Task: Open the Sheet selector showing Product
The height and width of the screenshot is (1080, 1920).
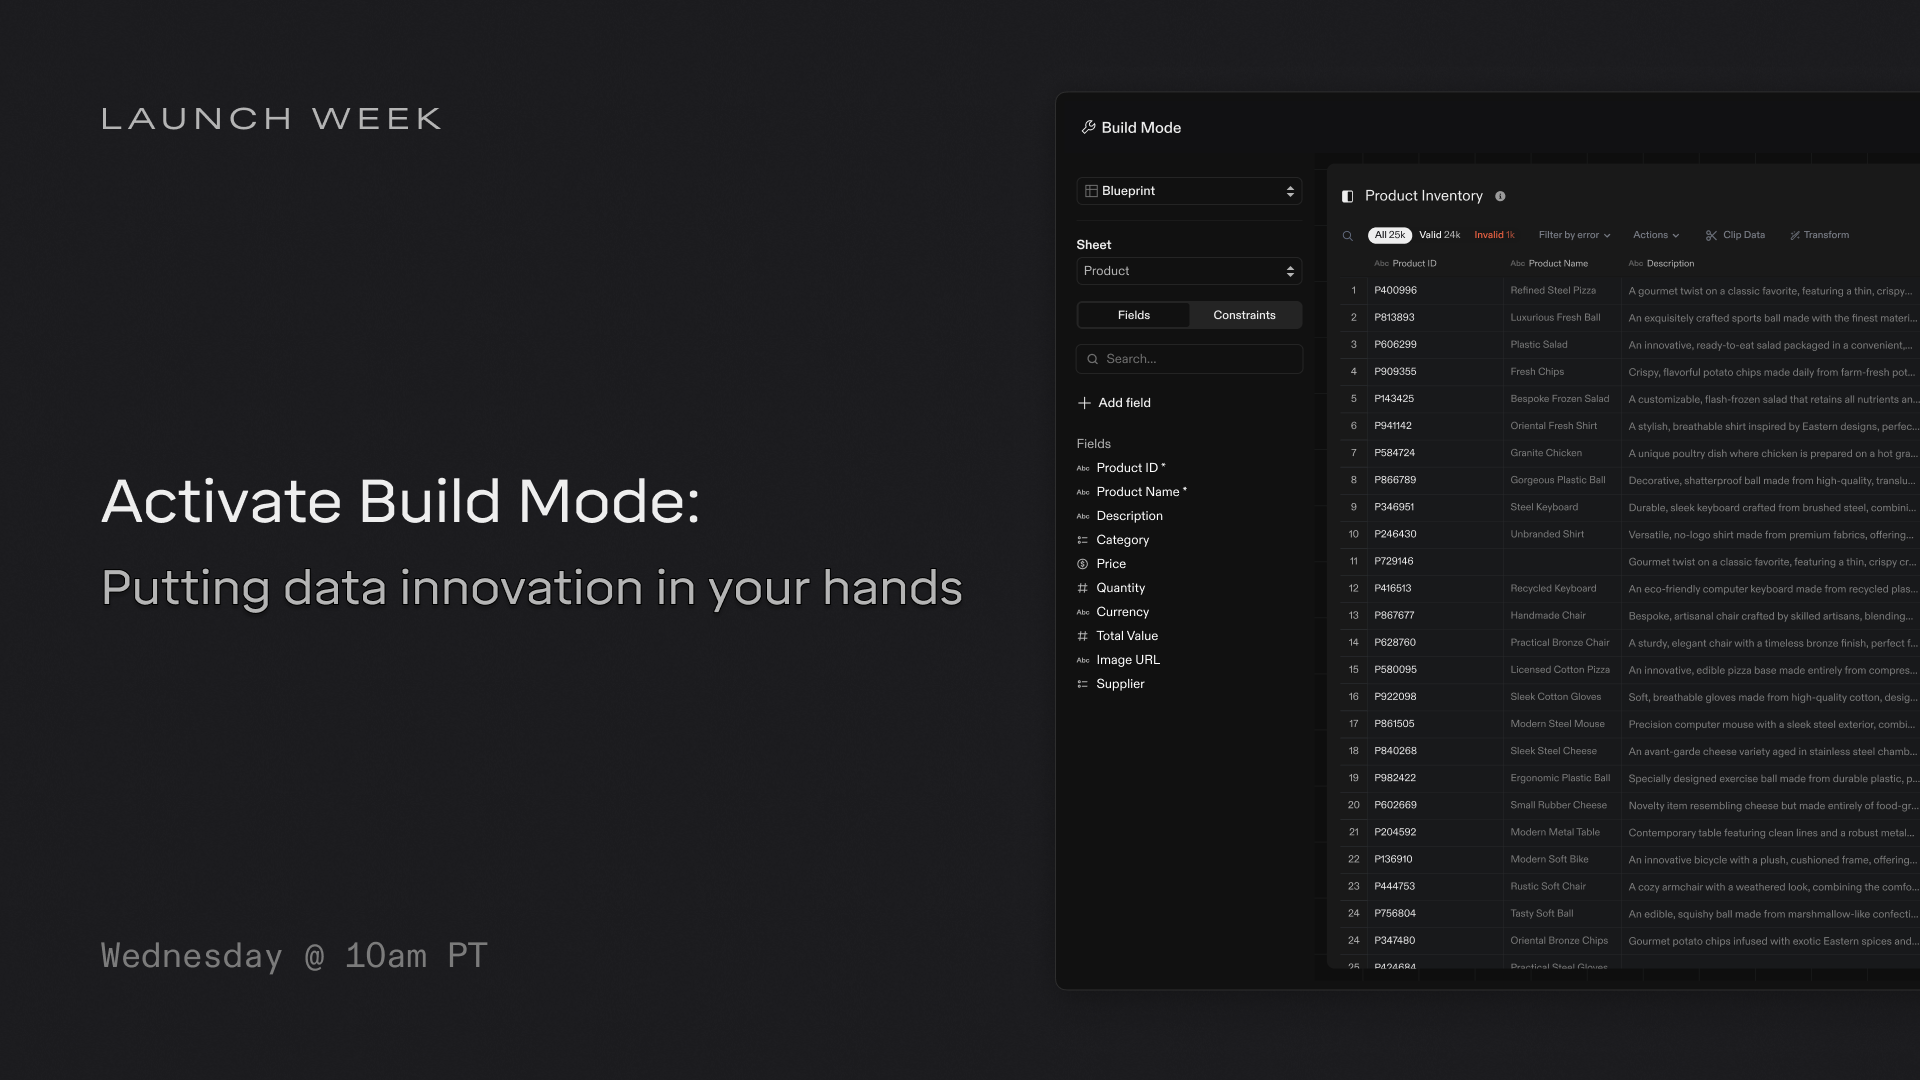Action: (x=1189, y=271)
